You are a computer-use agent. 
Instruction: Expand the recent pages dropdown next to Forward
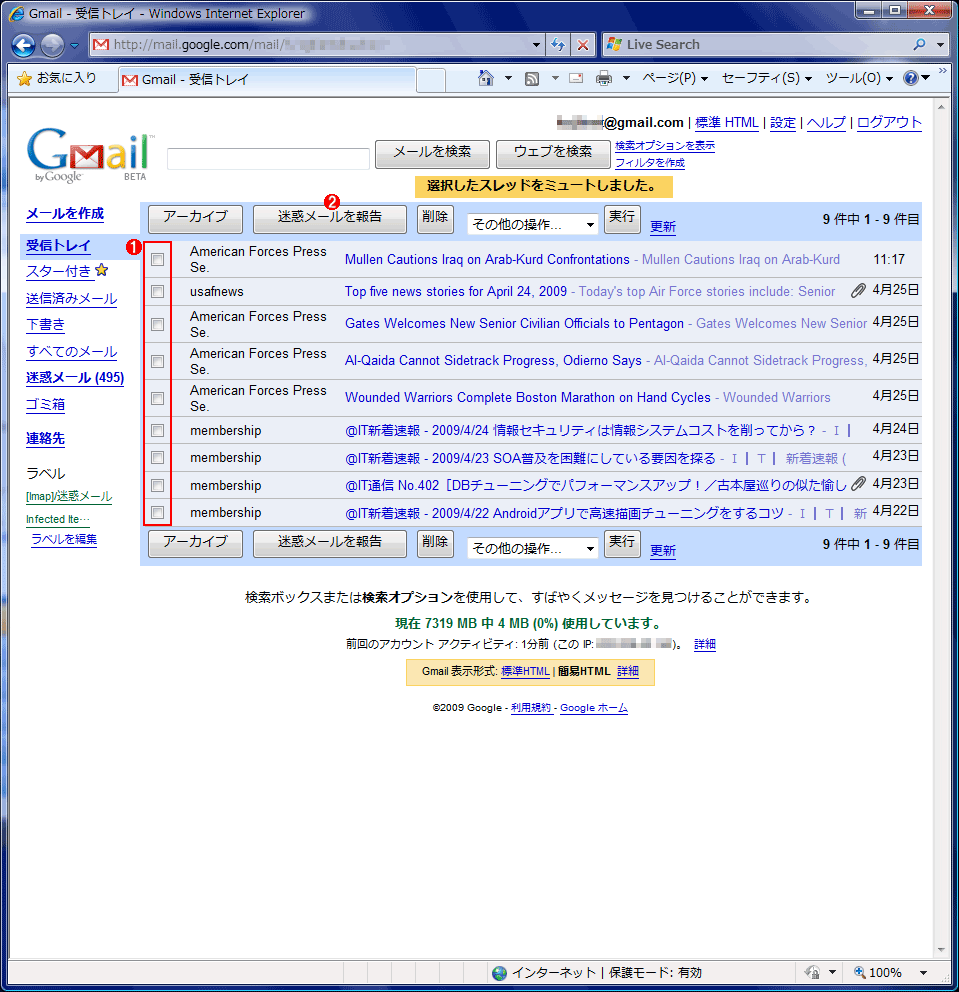point(74,46)
